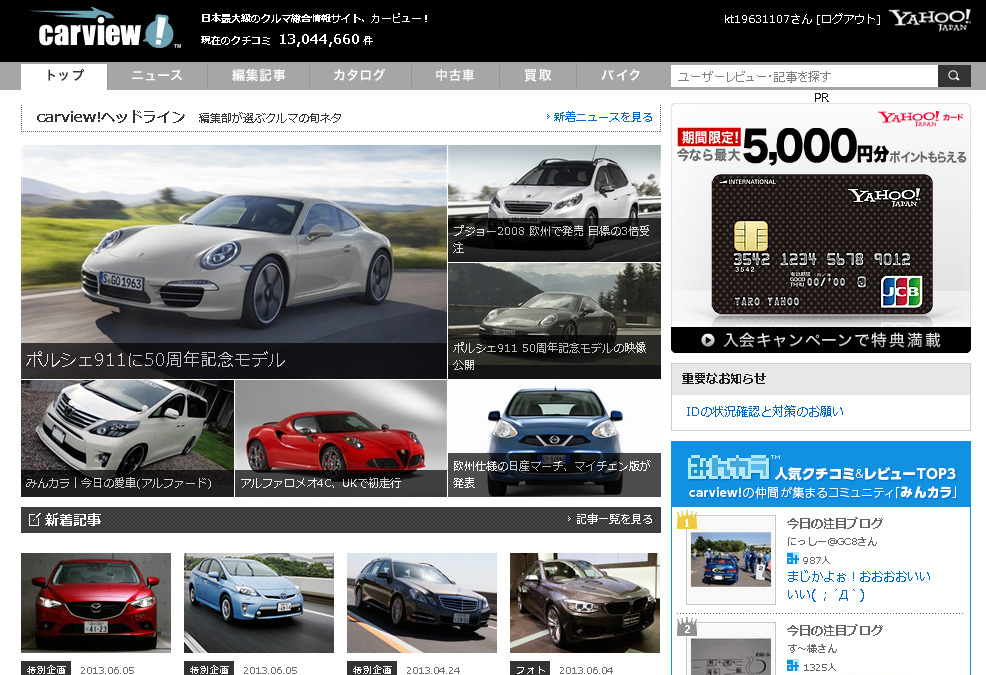
Task: Click the ログアウト link
Action: (848, 20)
